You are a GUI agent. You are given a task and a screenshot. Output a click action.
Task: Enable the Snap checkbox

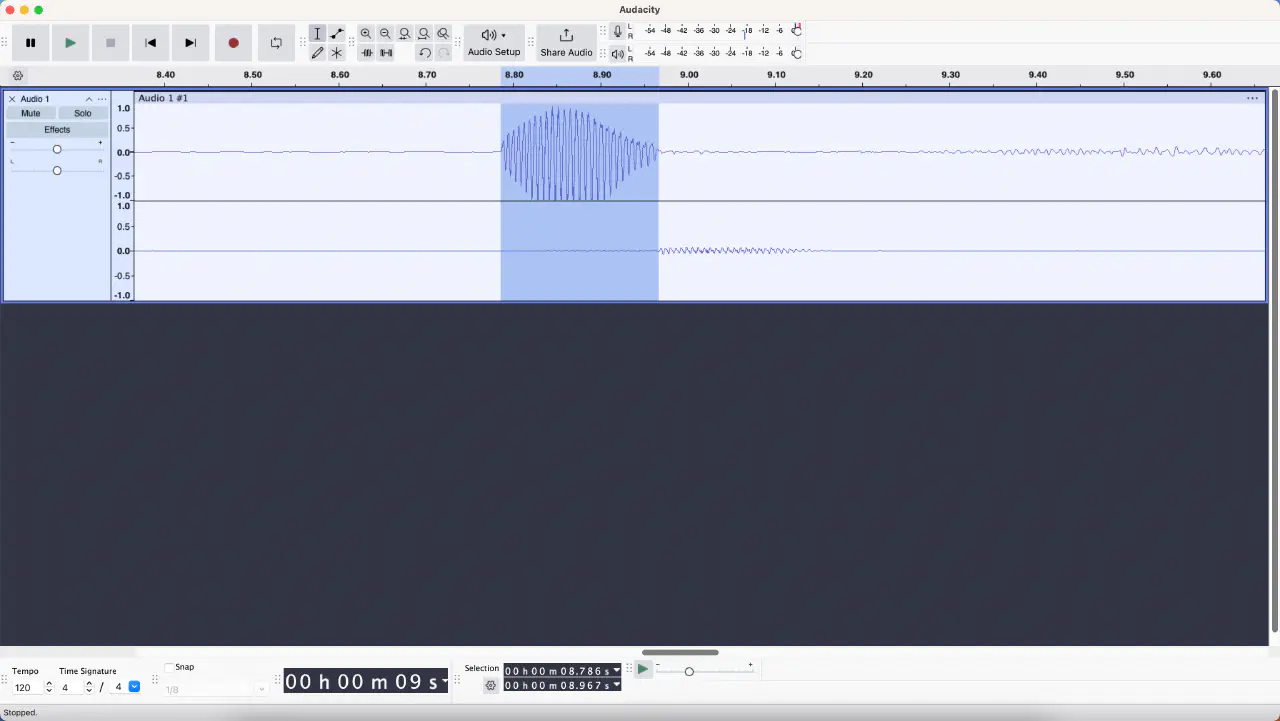pyautogui.click(x=169, y=667)
